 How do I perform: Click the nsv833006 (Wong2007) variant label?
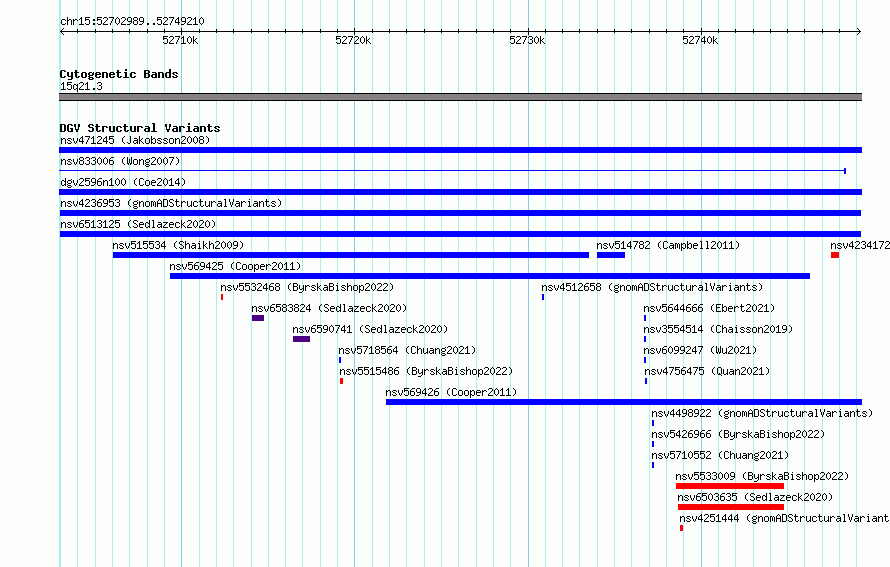(x=120, y=161)
